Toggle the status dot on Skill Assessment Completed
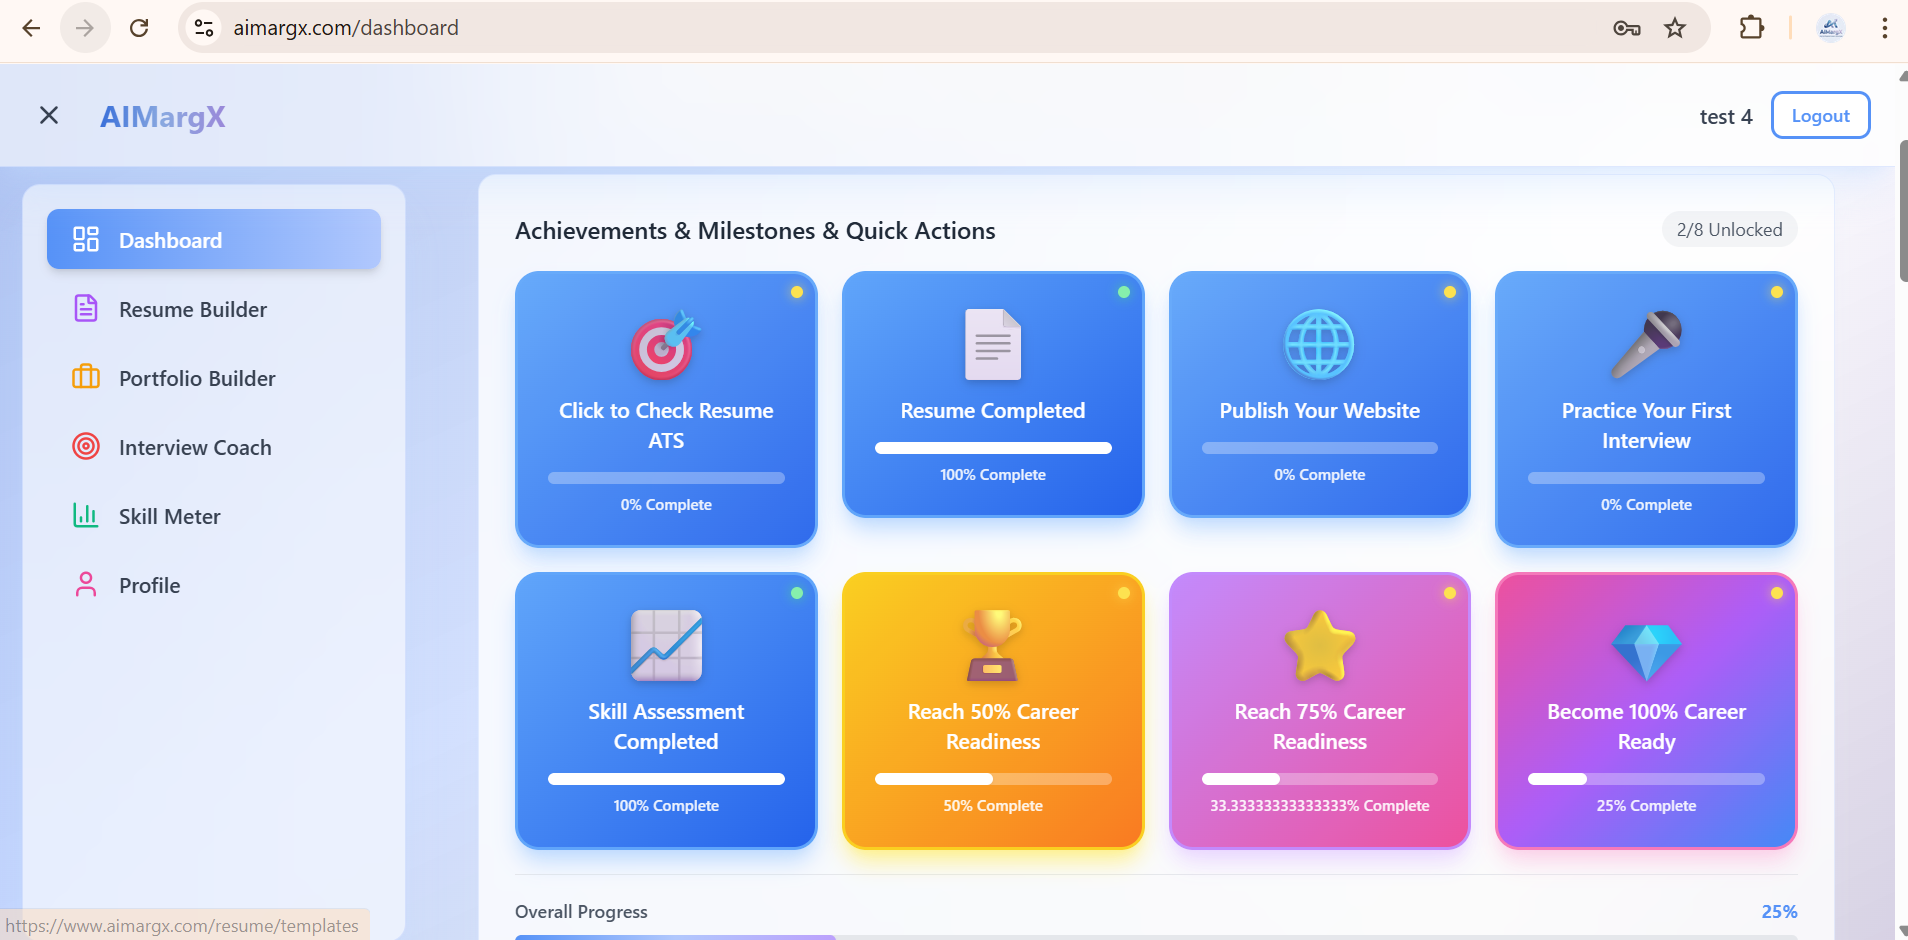 [x=797, y=592]
